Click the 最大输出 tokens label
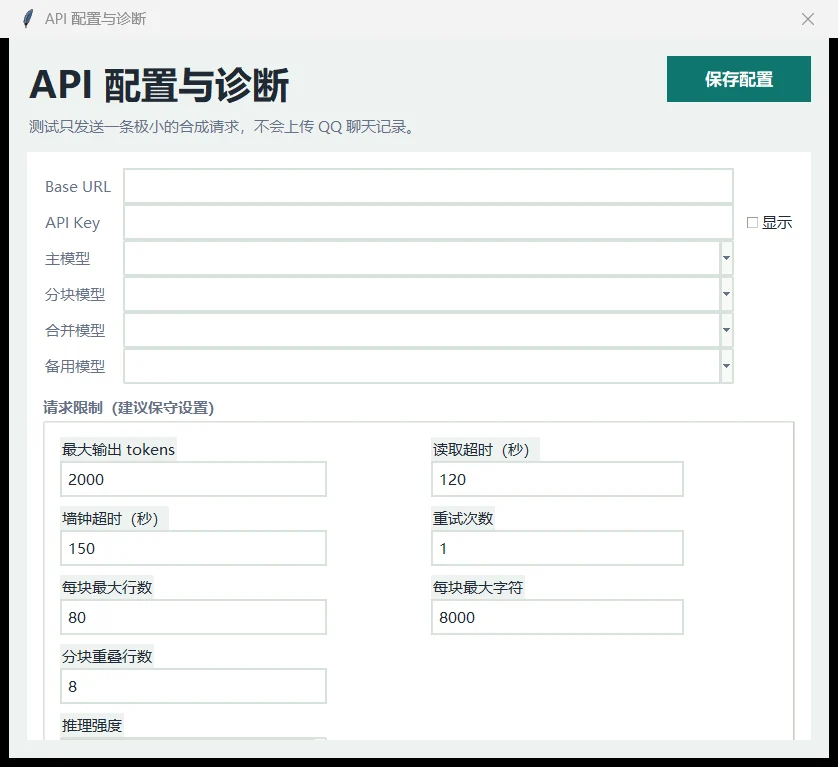This screenshot has height=767, width=838. click(118, 450)
